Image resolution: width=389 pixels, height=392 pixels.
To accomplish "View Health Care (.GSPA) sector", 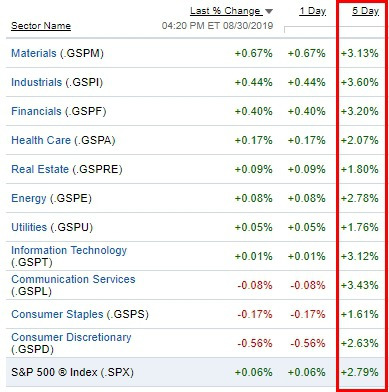I will click(63, 140).
